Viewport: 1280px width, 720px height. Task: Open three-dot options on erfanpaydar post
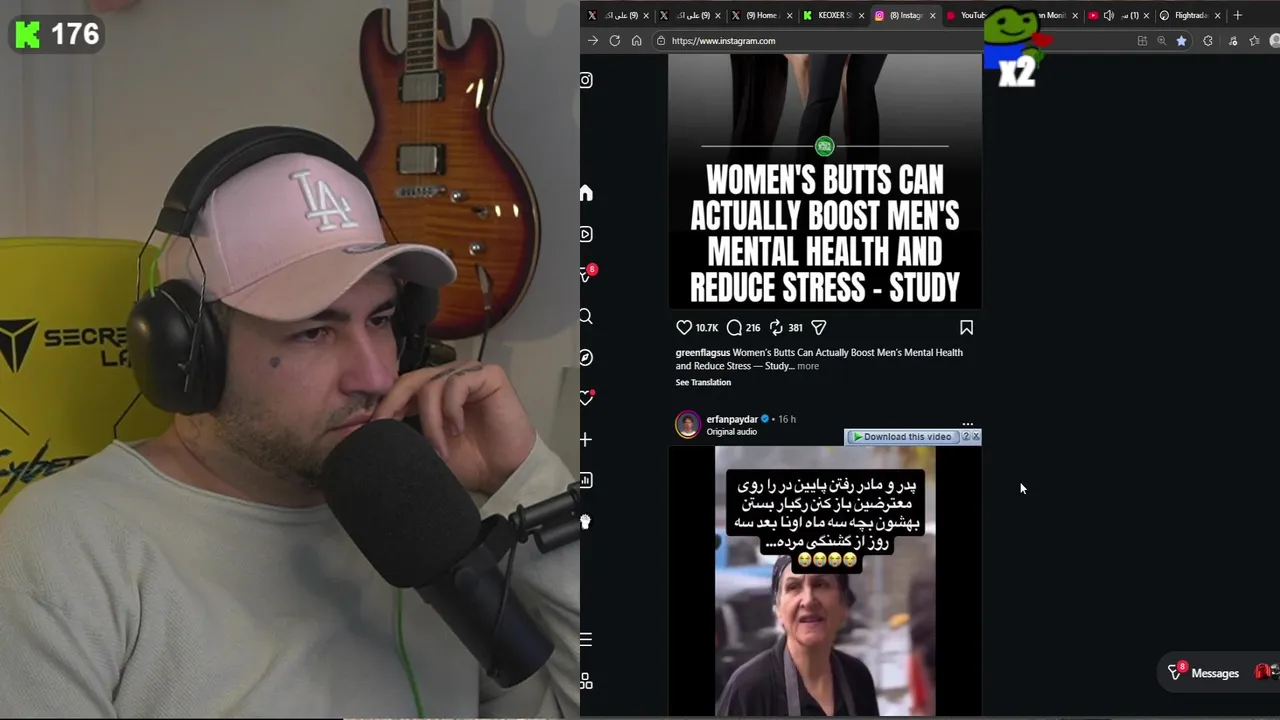click(x=967, y=424)
